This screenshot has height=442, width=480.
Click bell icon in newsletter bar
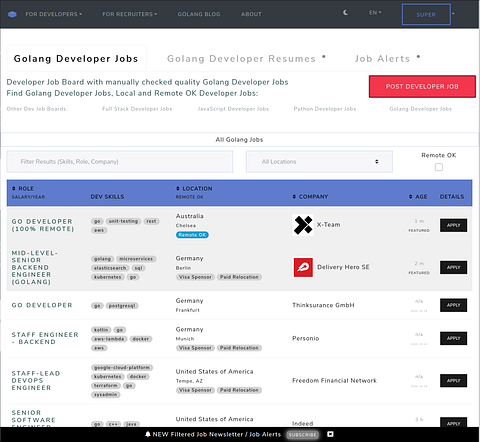click(148, 434)
